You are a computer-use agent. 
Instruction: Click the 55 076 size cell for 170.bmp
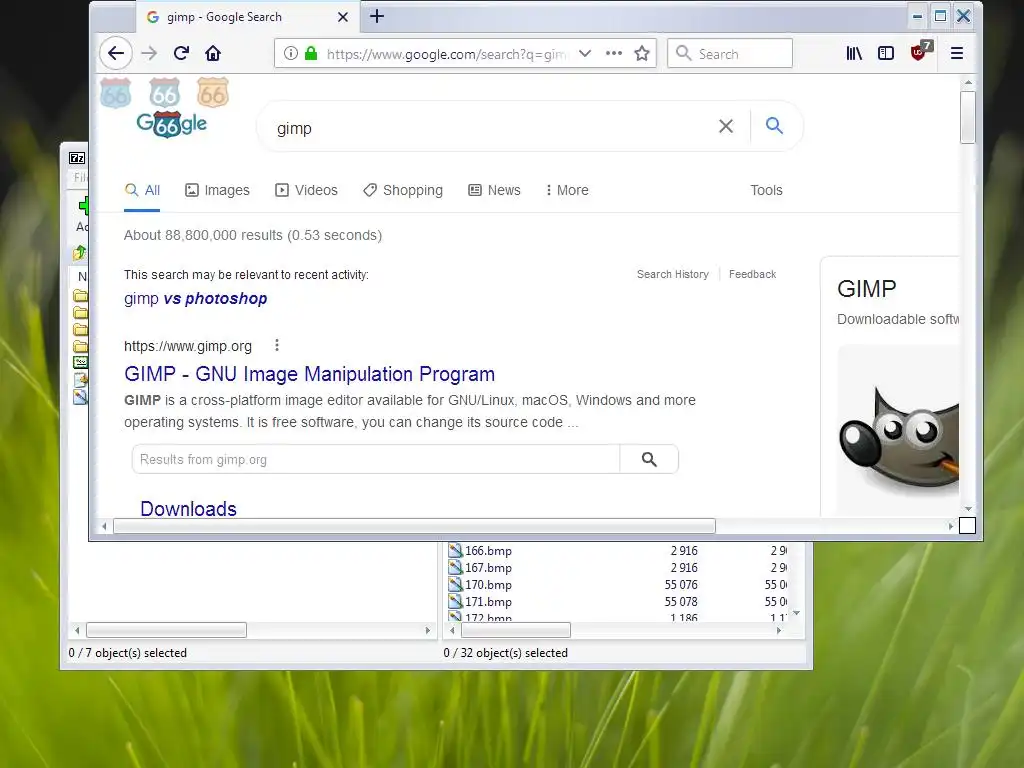click(x=681, y=584)
